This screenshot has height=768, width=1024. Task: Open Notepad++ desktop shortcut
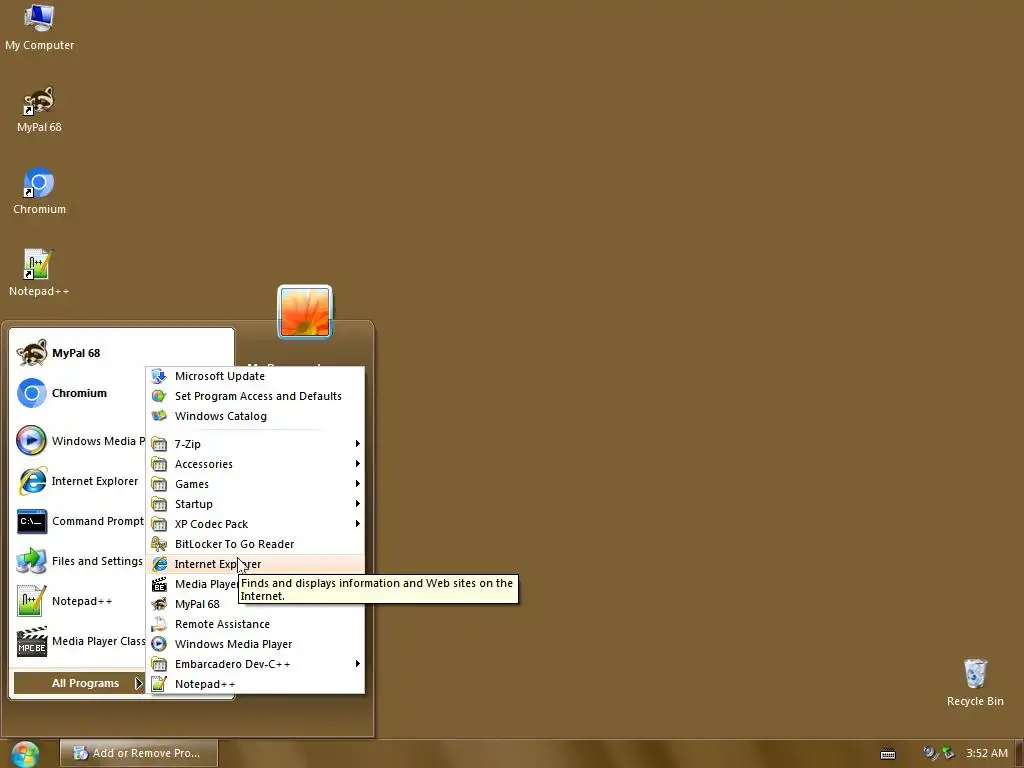(39, 273)
